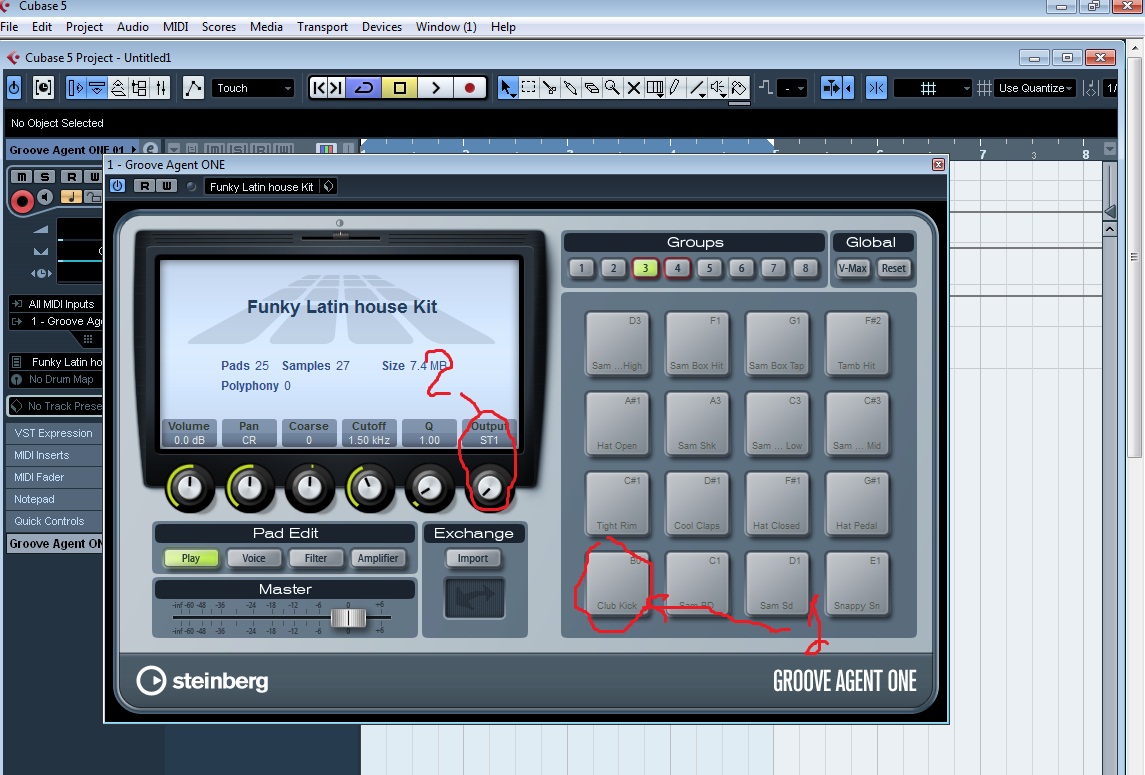The image size is (1145, 775).
Task: Open the MIDI menu
Action: pos(175,26)
